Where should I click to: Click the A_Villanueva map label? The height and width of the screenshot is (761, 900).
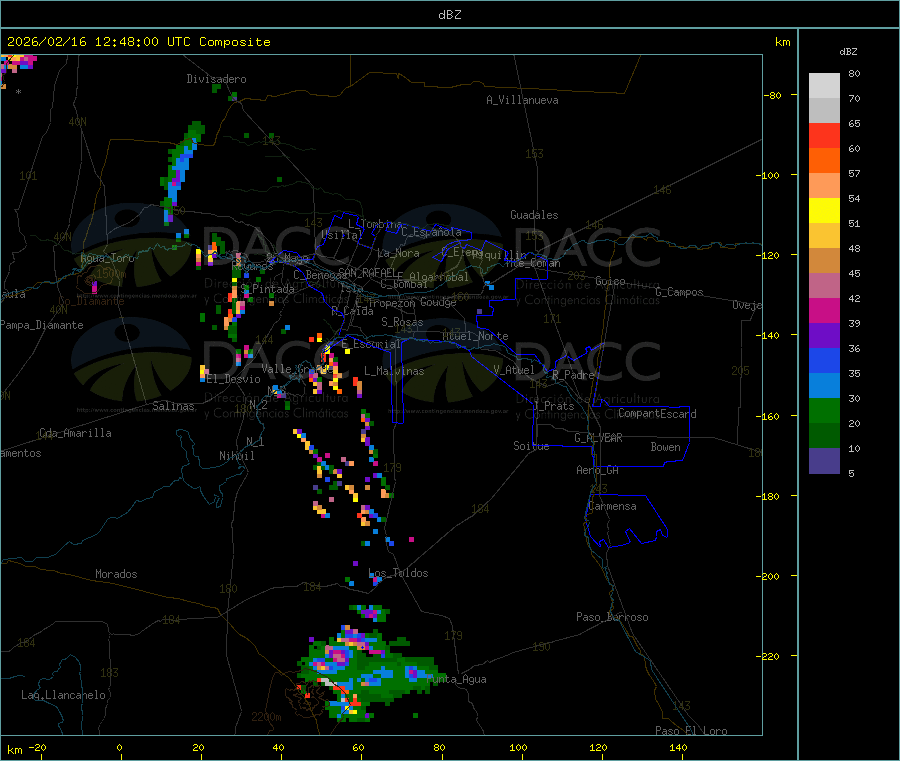[x=522, y=100]
